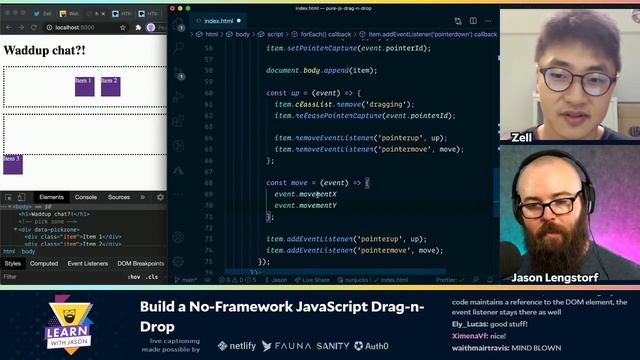The image size is (640, 360).
Task: Open notifications bell in VS Code status bar
Action: pyautogui.click(x=490, y=280)
